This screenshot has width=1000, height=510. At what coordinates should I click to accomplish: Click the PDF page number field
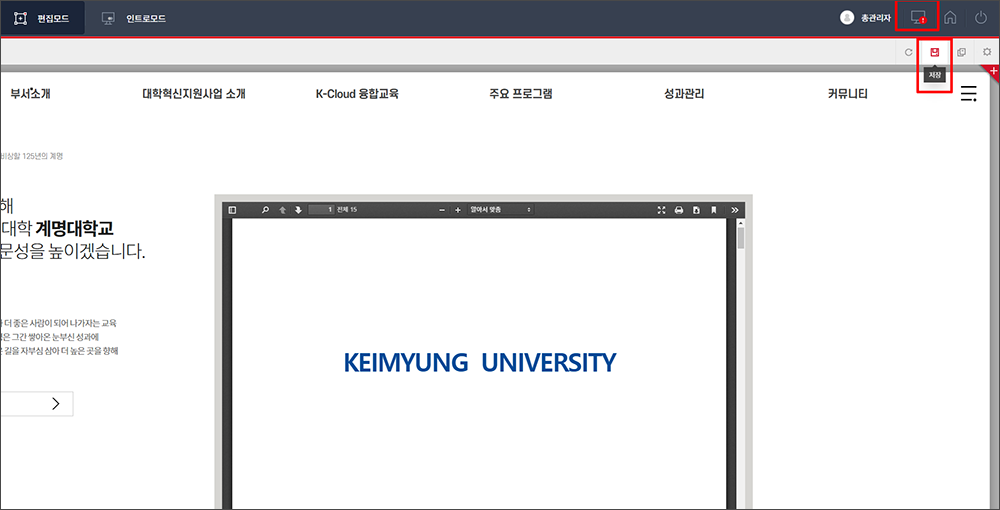click(321, 209)
